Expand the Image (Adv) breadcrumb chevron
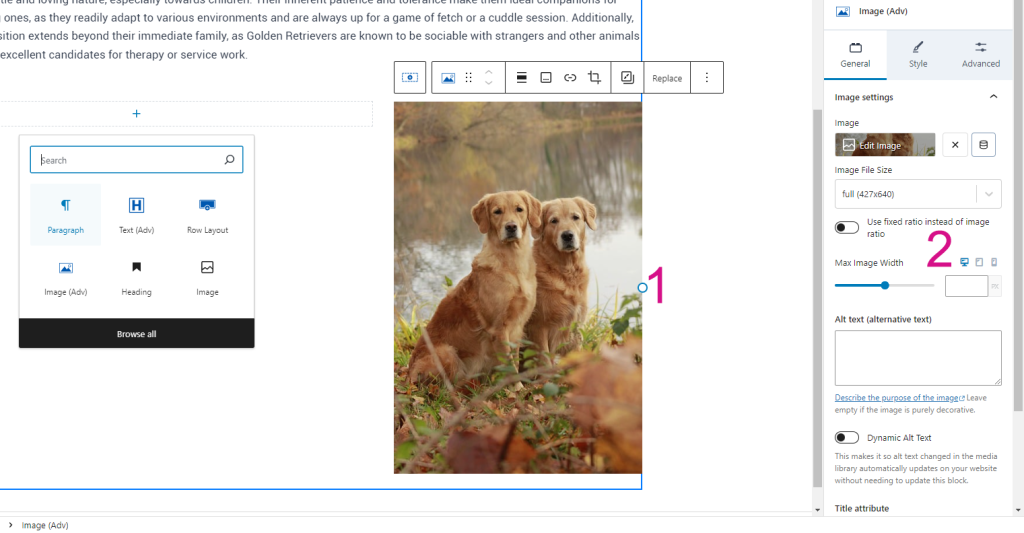Image resolution: width=1024 pixels, height=533 pixels. [10, 525]
